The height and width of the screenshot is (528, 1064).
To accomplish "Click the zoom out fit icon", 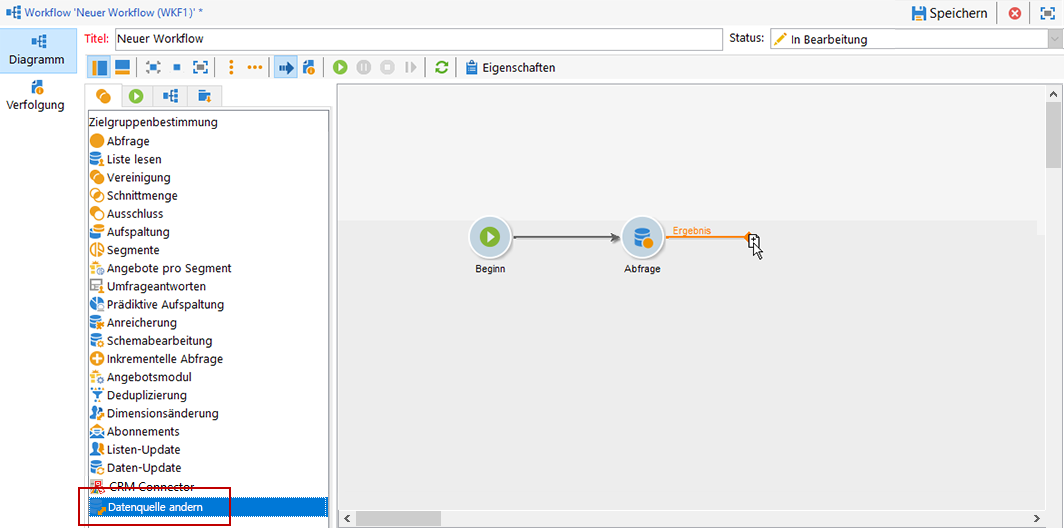I will [154, 67].
